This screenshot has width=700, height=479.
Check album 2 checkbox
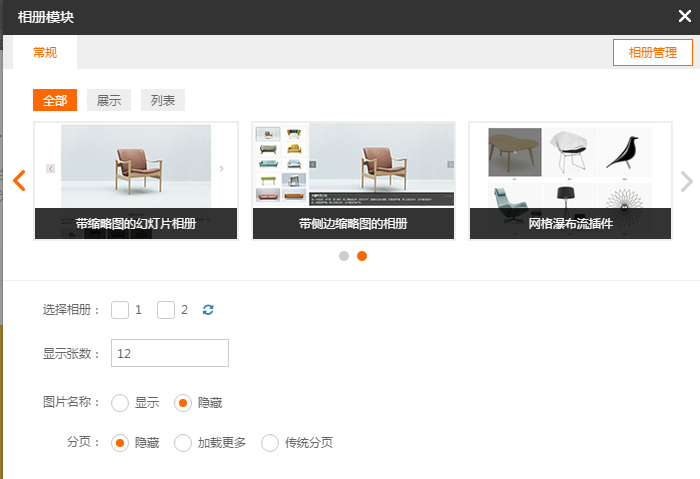click(x=166, y=310)
